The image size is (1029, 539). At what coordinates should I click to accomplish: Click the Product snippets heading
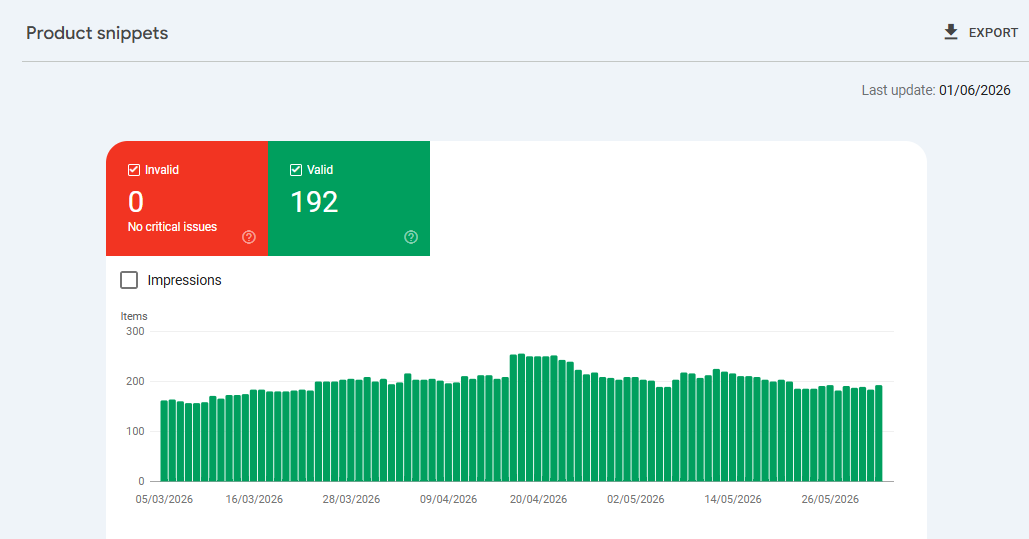(x=97, y=33)
